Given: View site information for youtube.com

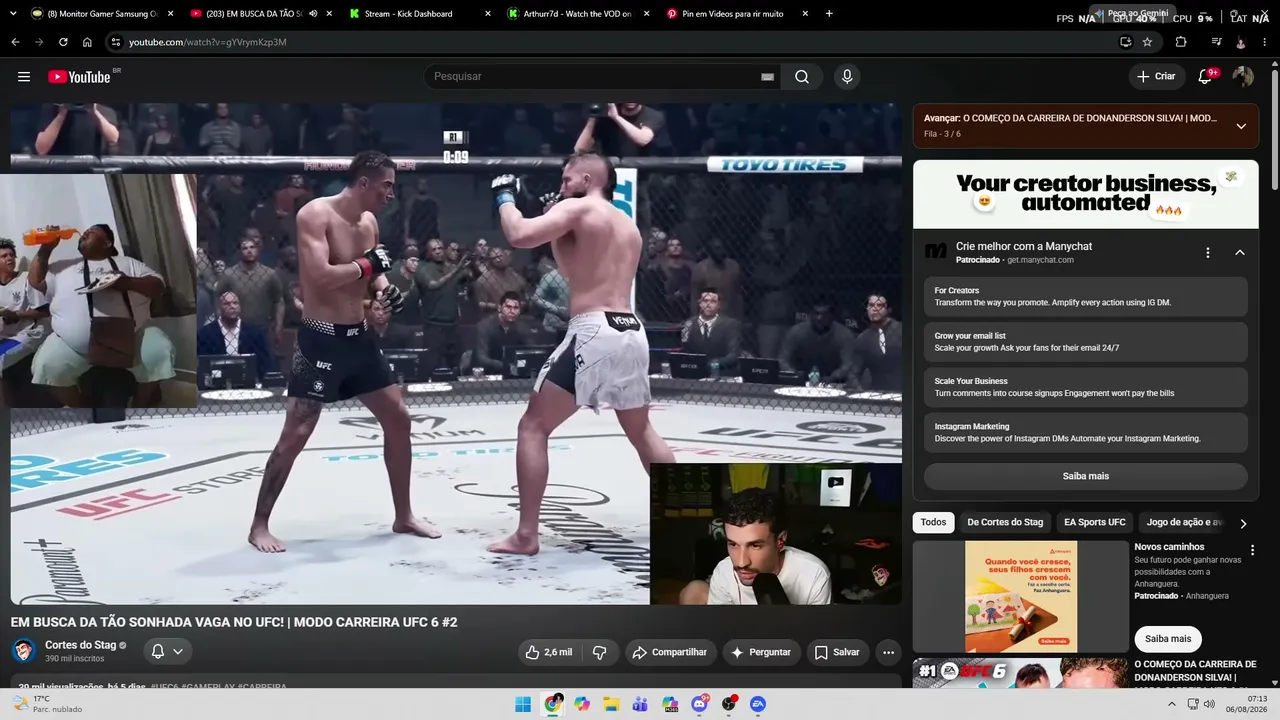Looking at the screenshot, I should point(116,42).
